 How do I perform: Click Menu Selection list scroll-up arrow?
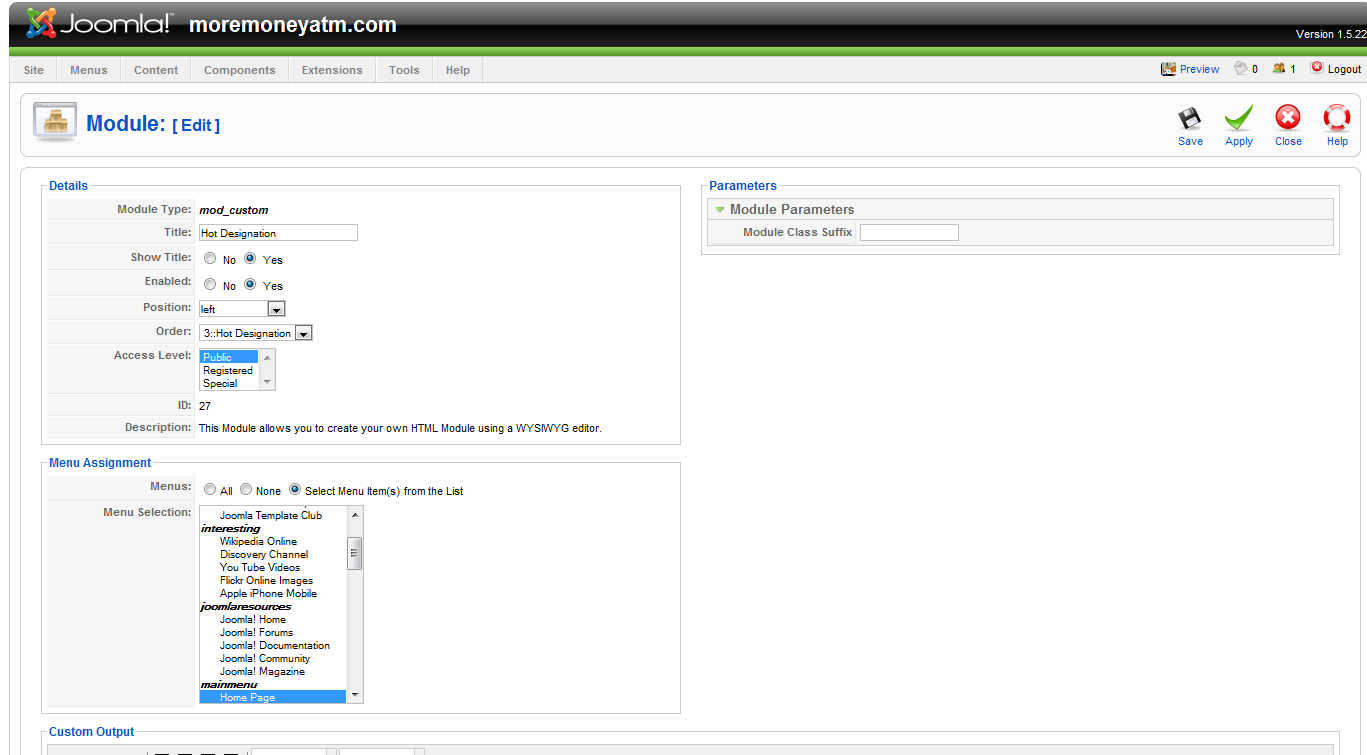pyautogui.click(x=355, y=515)
